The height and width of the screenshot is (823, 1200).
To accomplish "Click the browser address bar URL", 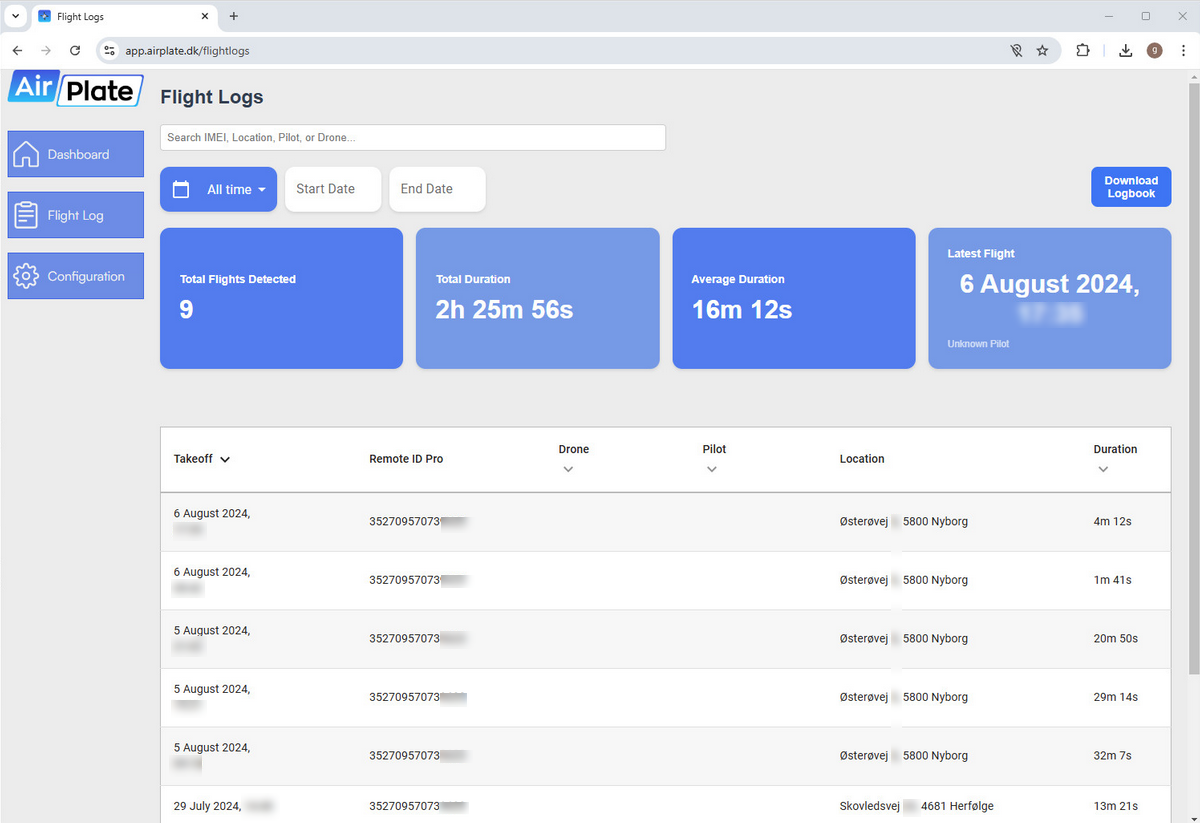I will (188, 50).
